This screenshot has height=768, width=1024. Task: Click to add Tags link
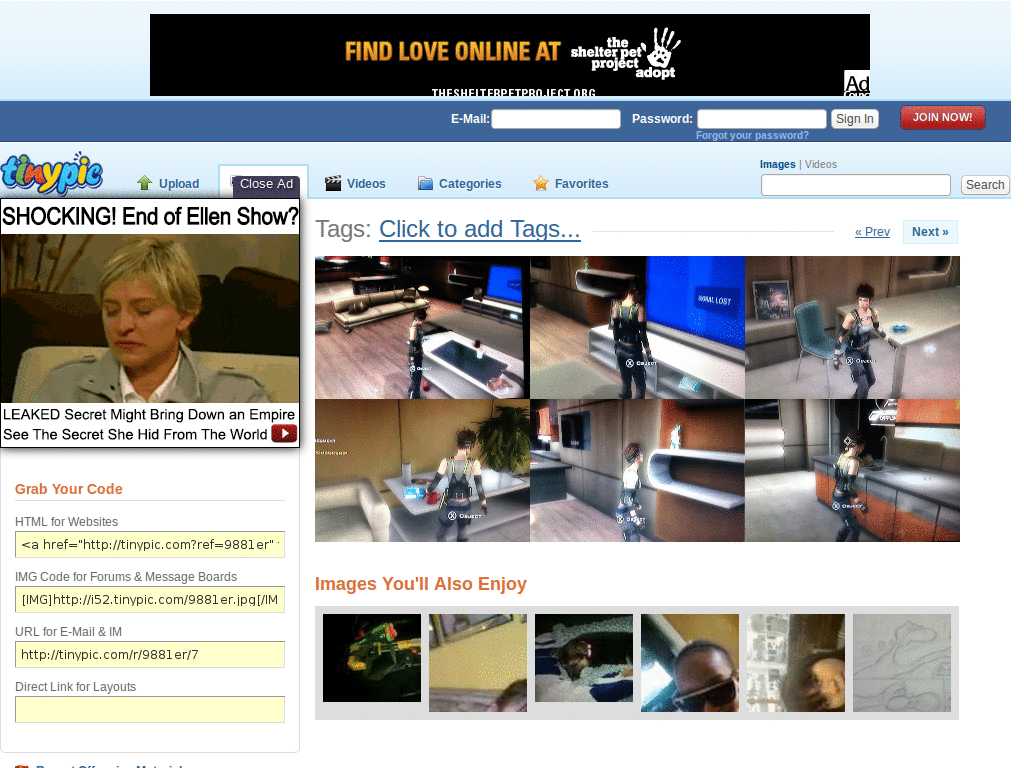coord(479,229)
